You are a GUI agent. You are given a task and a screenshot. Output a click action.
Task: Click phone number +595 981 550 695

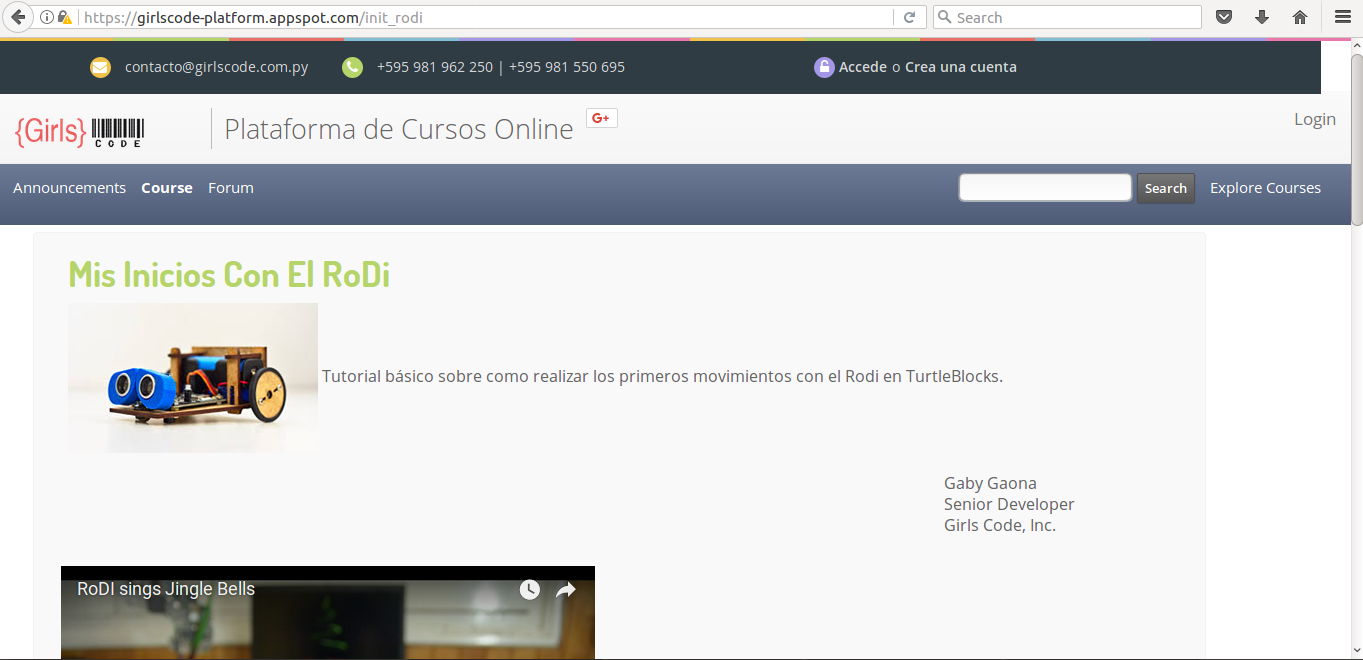[x=567, y=67]
